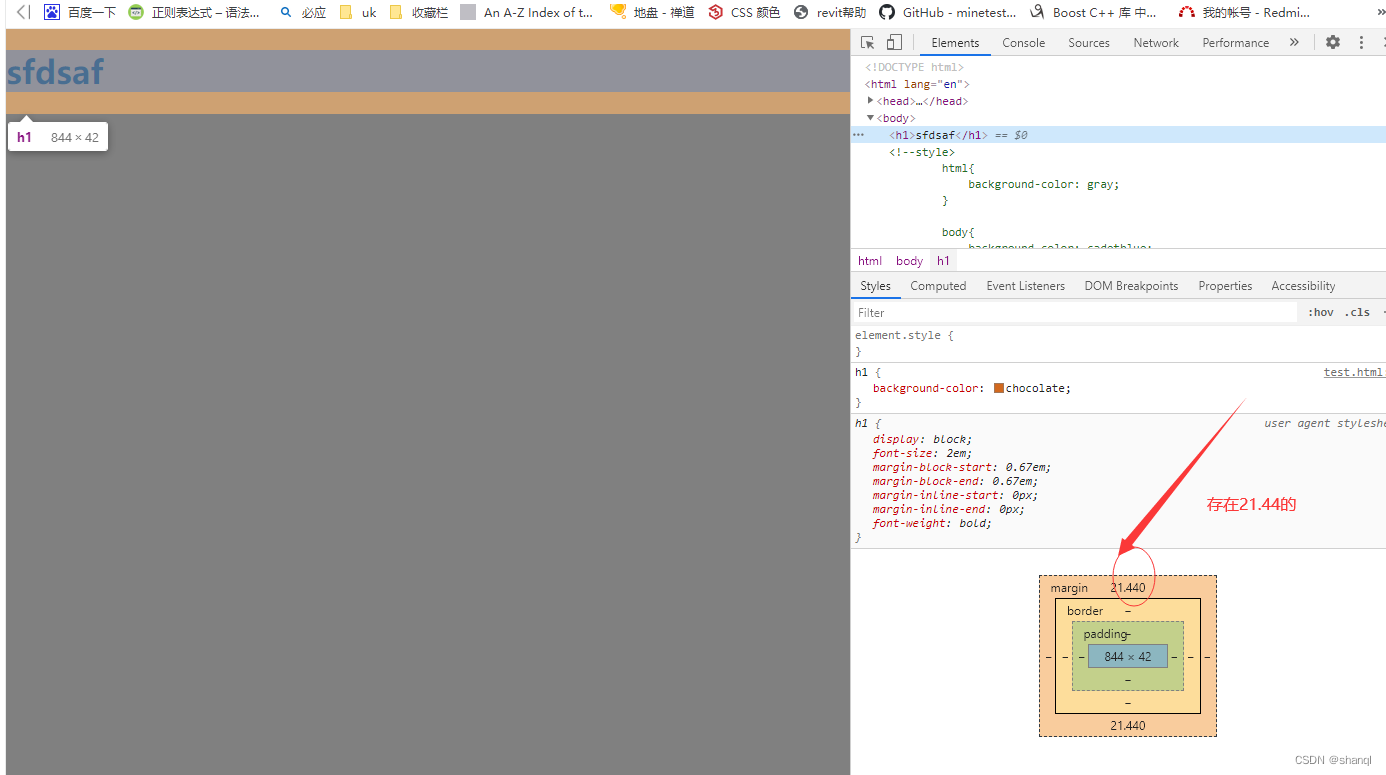Select the html breadcrumb
This screenshot has width=1386, height=775.
[x=870, y=261]
